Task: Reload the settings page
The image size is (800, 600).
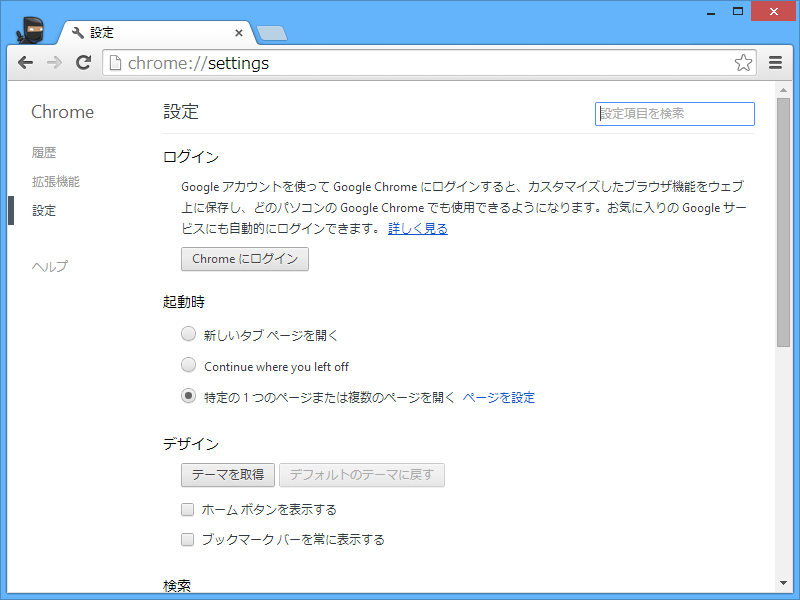Action: [83, 63]
